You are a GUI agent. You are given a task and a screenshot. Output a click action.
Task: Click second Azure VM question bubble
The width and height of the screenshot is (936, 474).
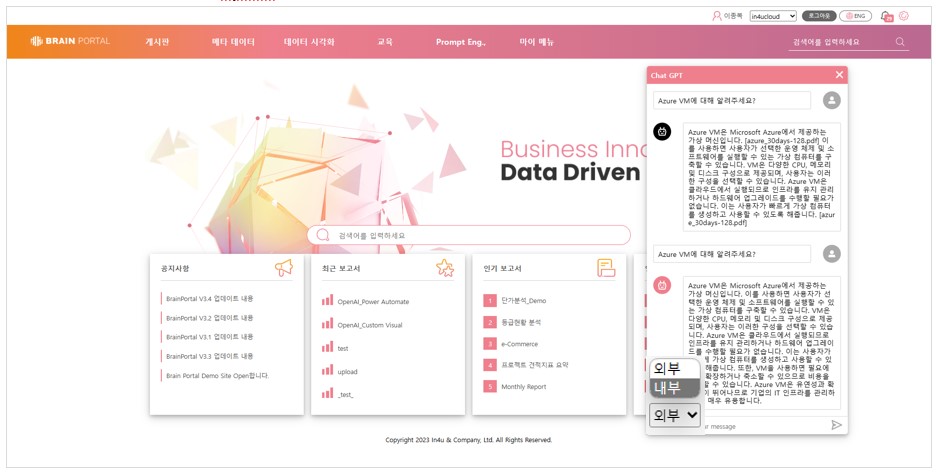click(x=732, y=254)
